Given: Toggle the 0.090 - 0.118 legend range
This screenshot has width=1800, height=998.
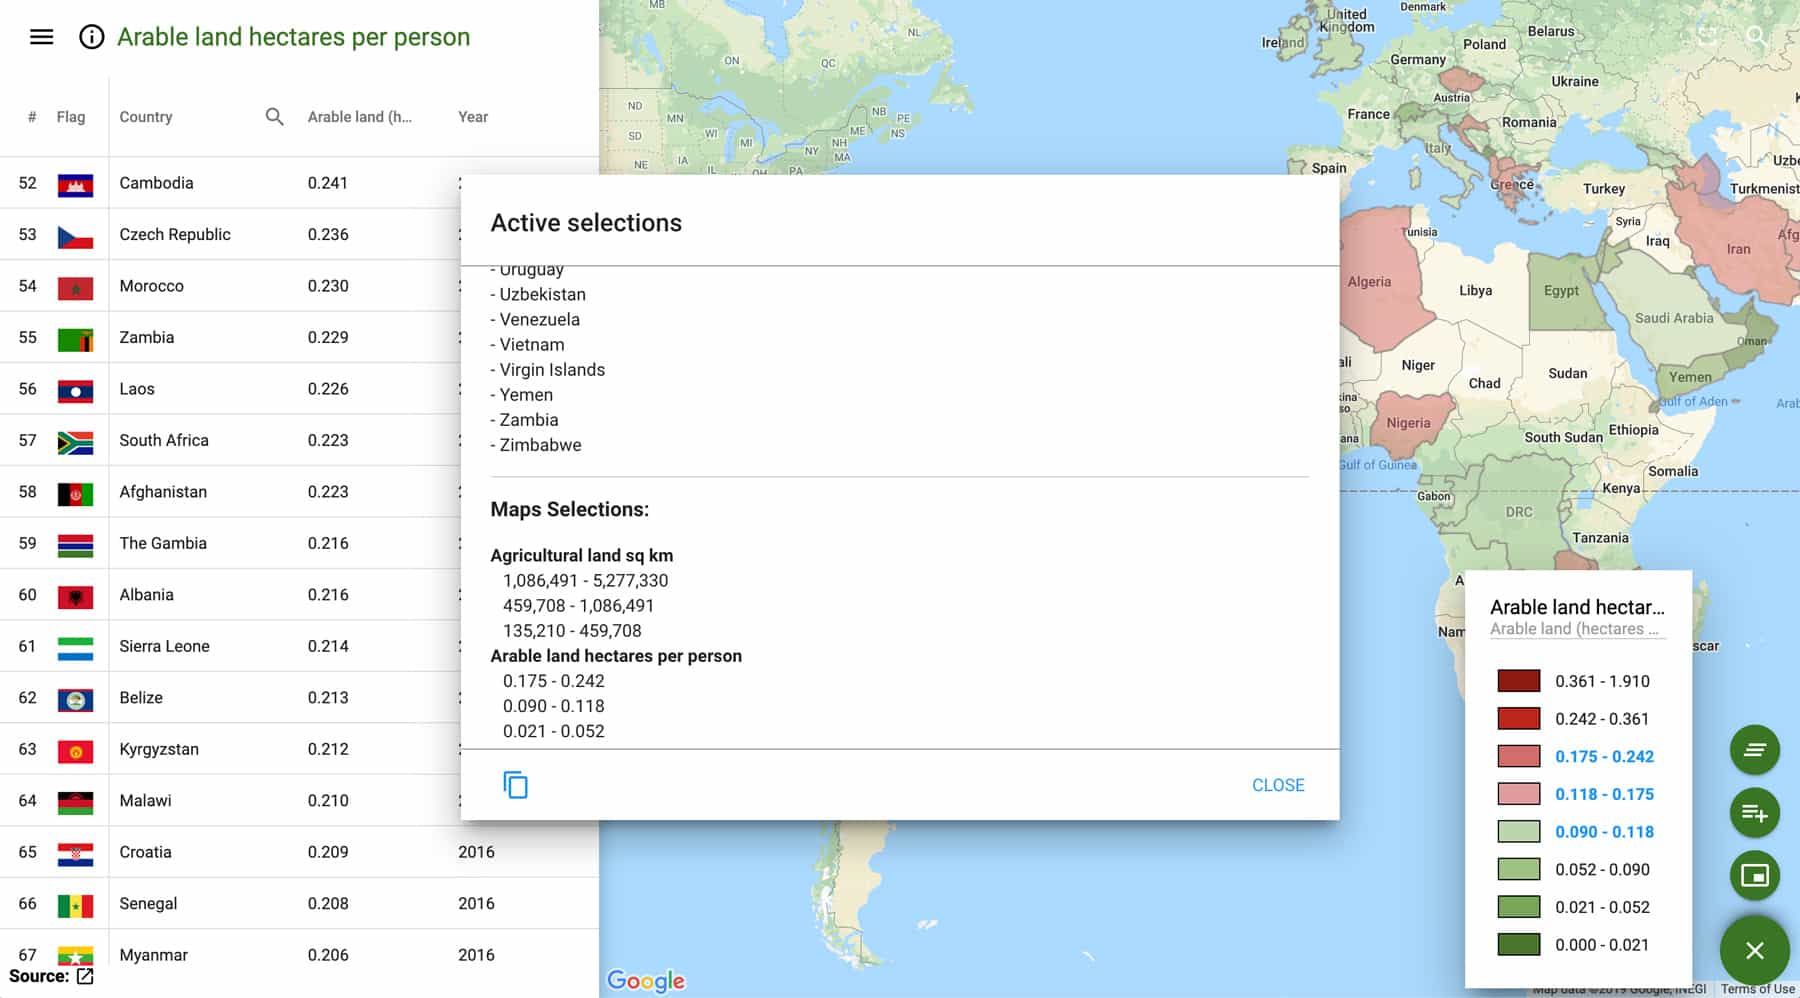Looking at the screenshot, I should click(x=1604, y=831).
